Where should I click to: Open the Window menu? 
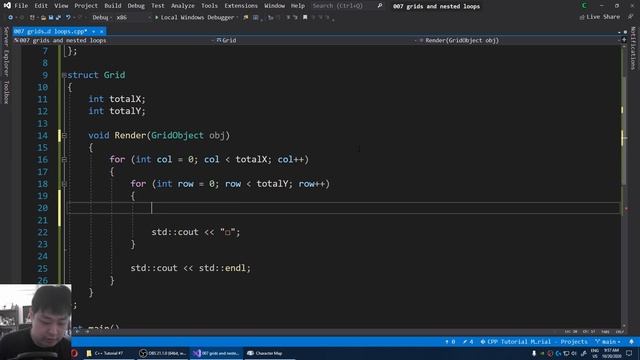(x=274, y=6)
